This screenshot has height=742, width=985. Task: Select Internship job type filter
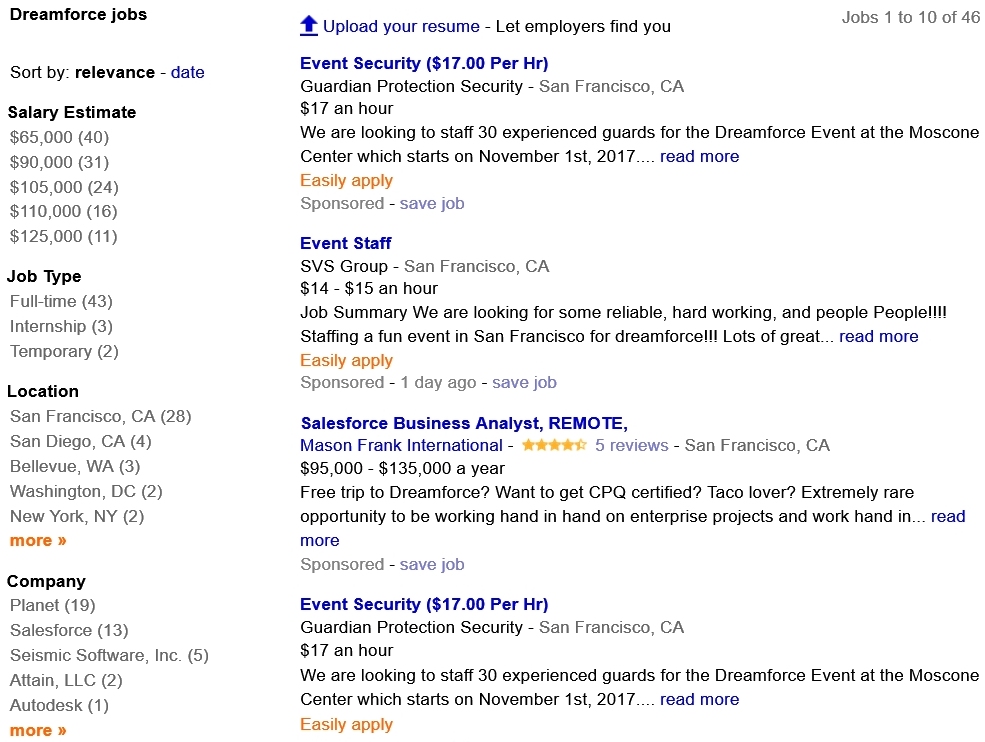[x=61, y=326]
